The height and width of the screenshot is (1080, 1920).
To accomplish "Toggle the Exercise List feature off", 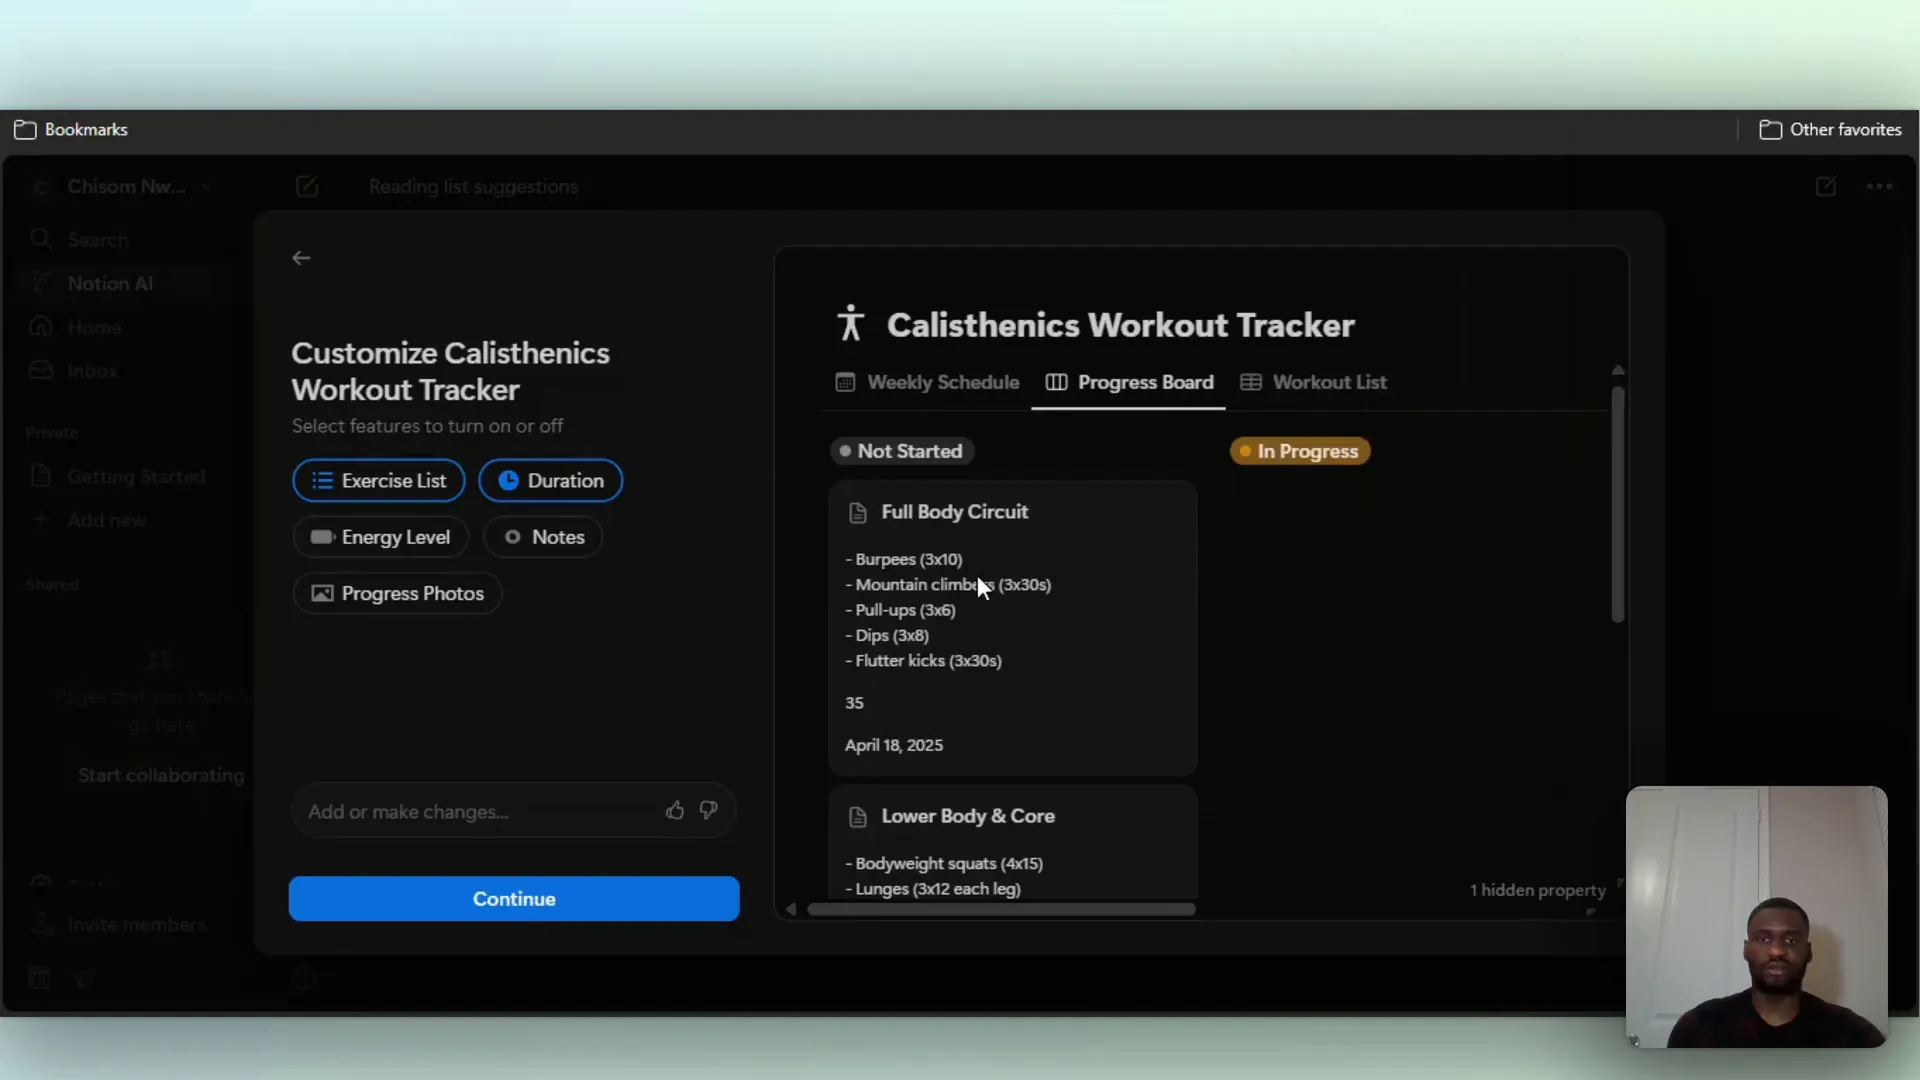I will click(379, 481).
